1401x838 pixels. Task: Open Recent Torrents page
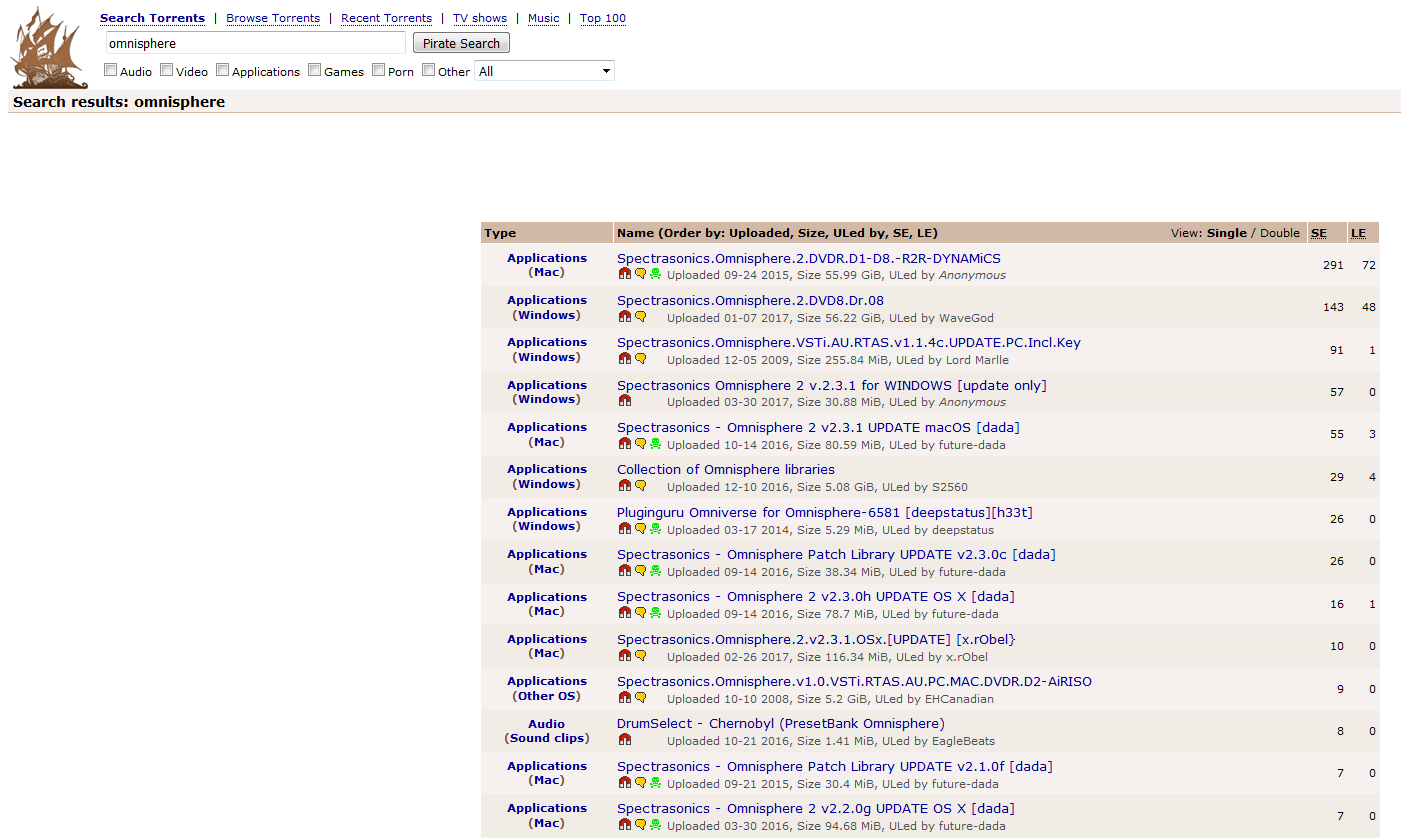[386, 18]
